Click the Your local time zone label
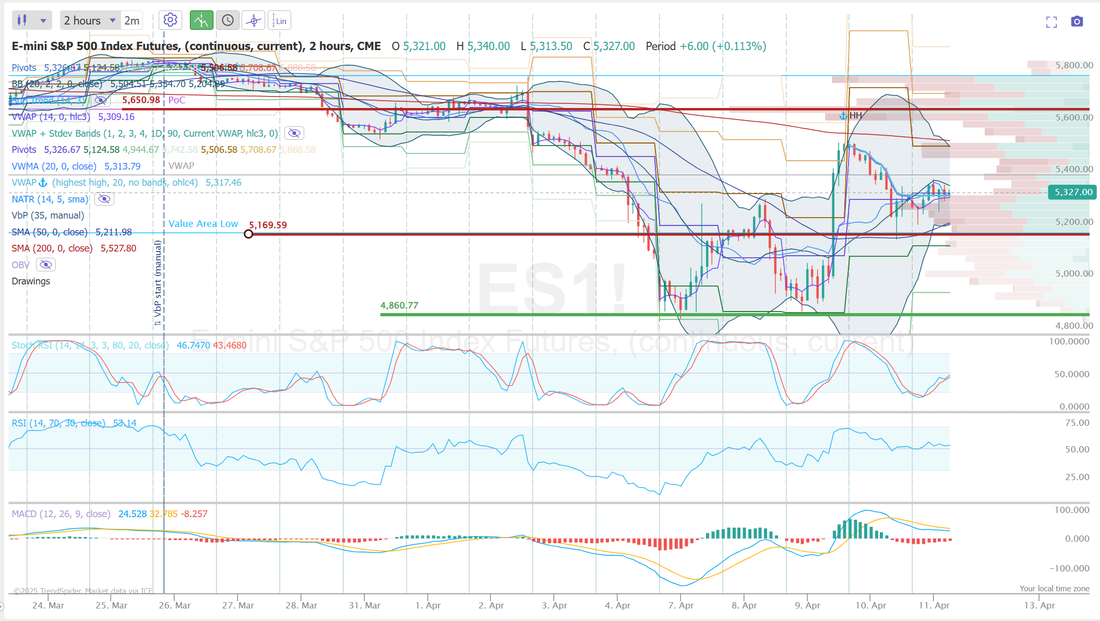This screenshot has height=621, width=1100. click(x=1054, y=589)
